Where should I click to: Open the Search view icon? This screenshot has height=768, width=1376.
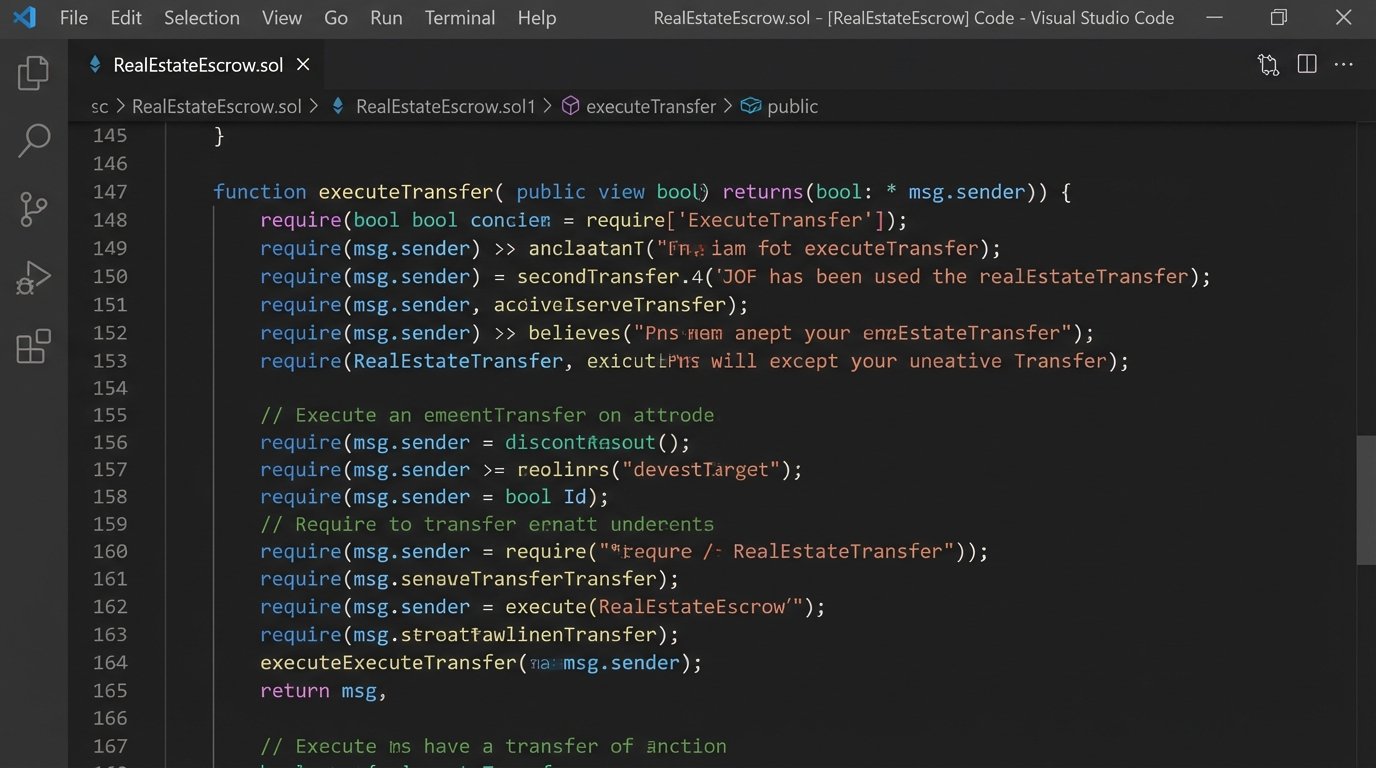coord(33,141)
